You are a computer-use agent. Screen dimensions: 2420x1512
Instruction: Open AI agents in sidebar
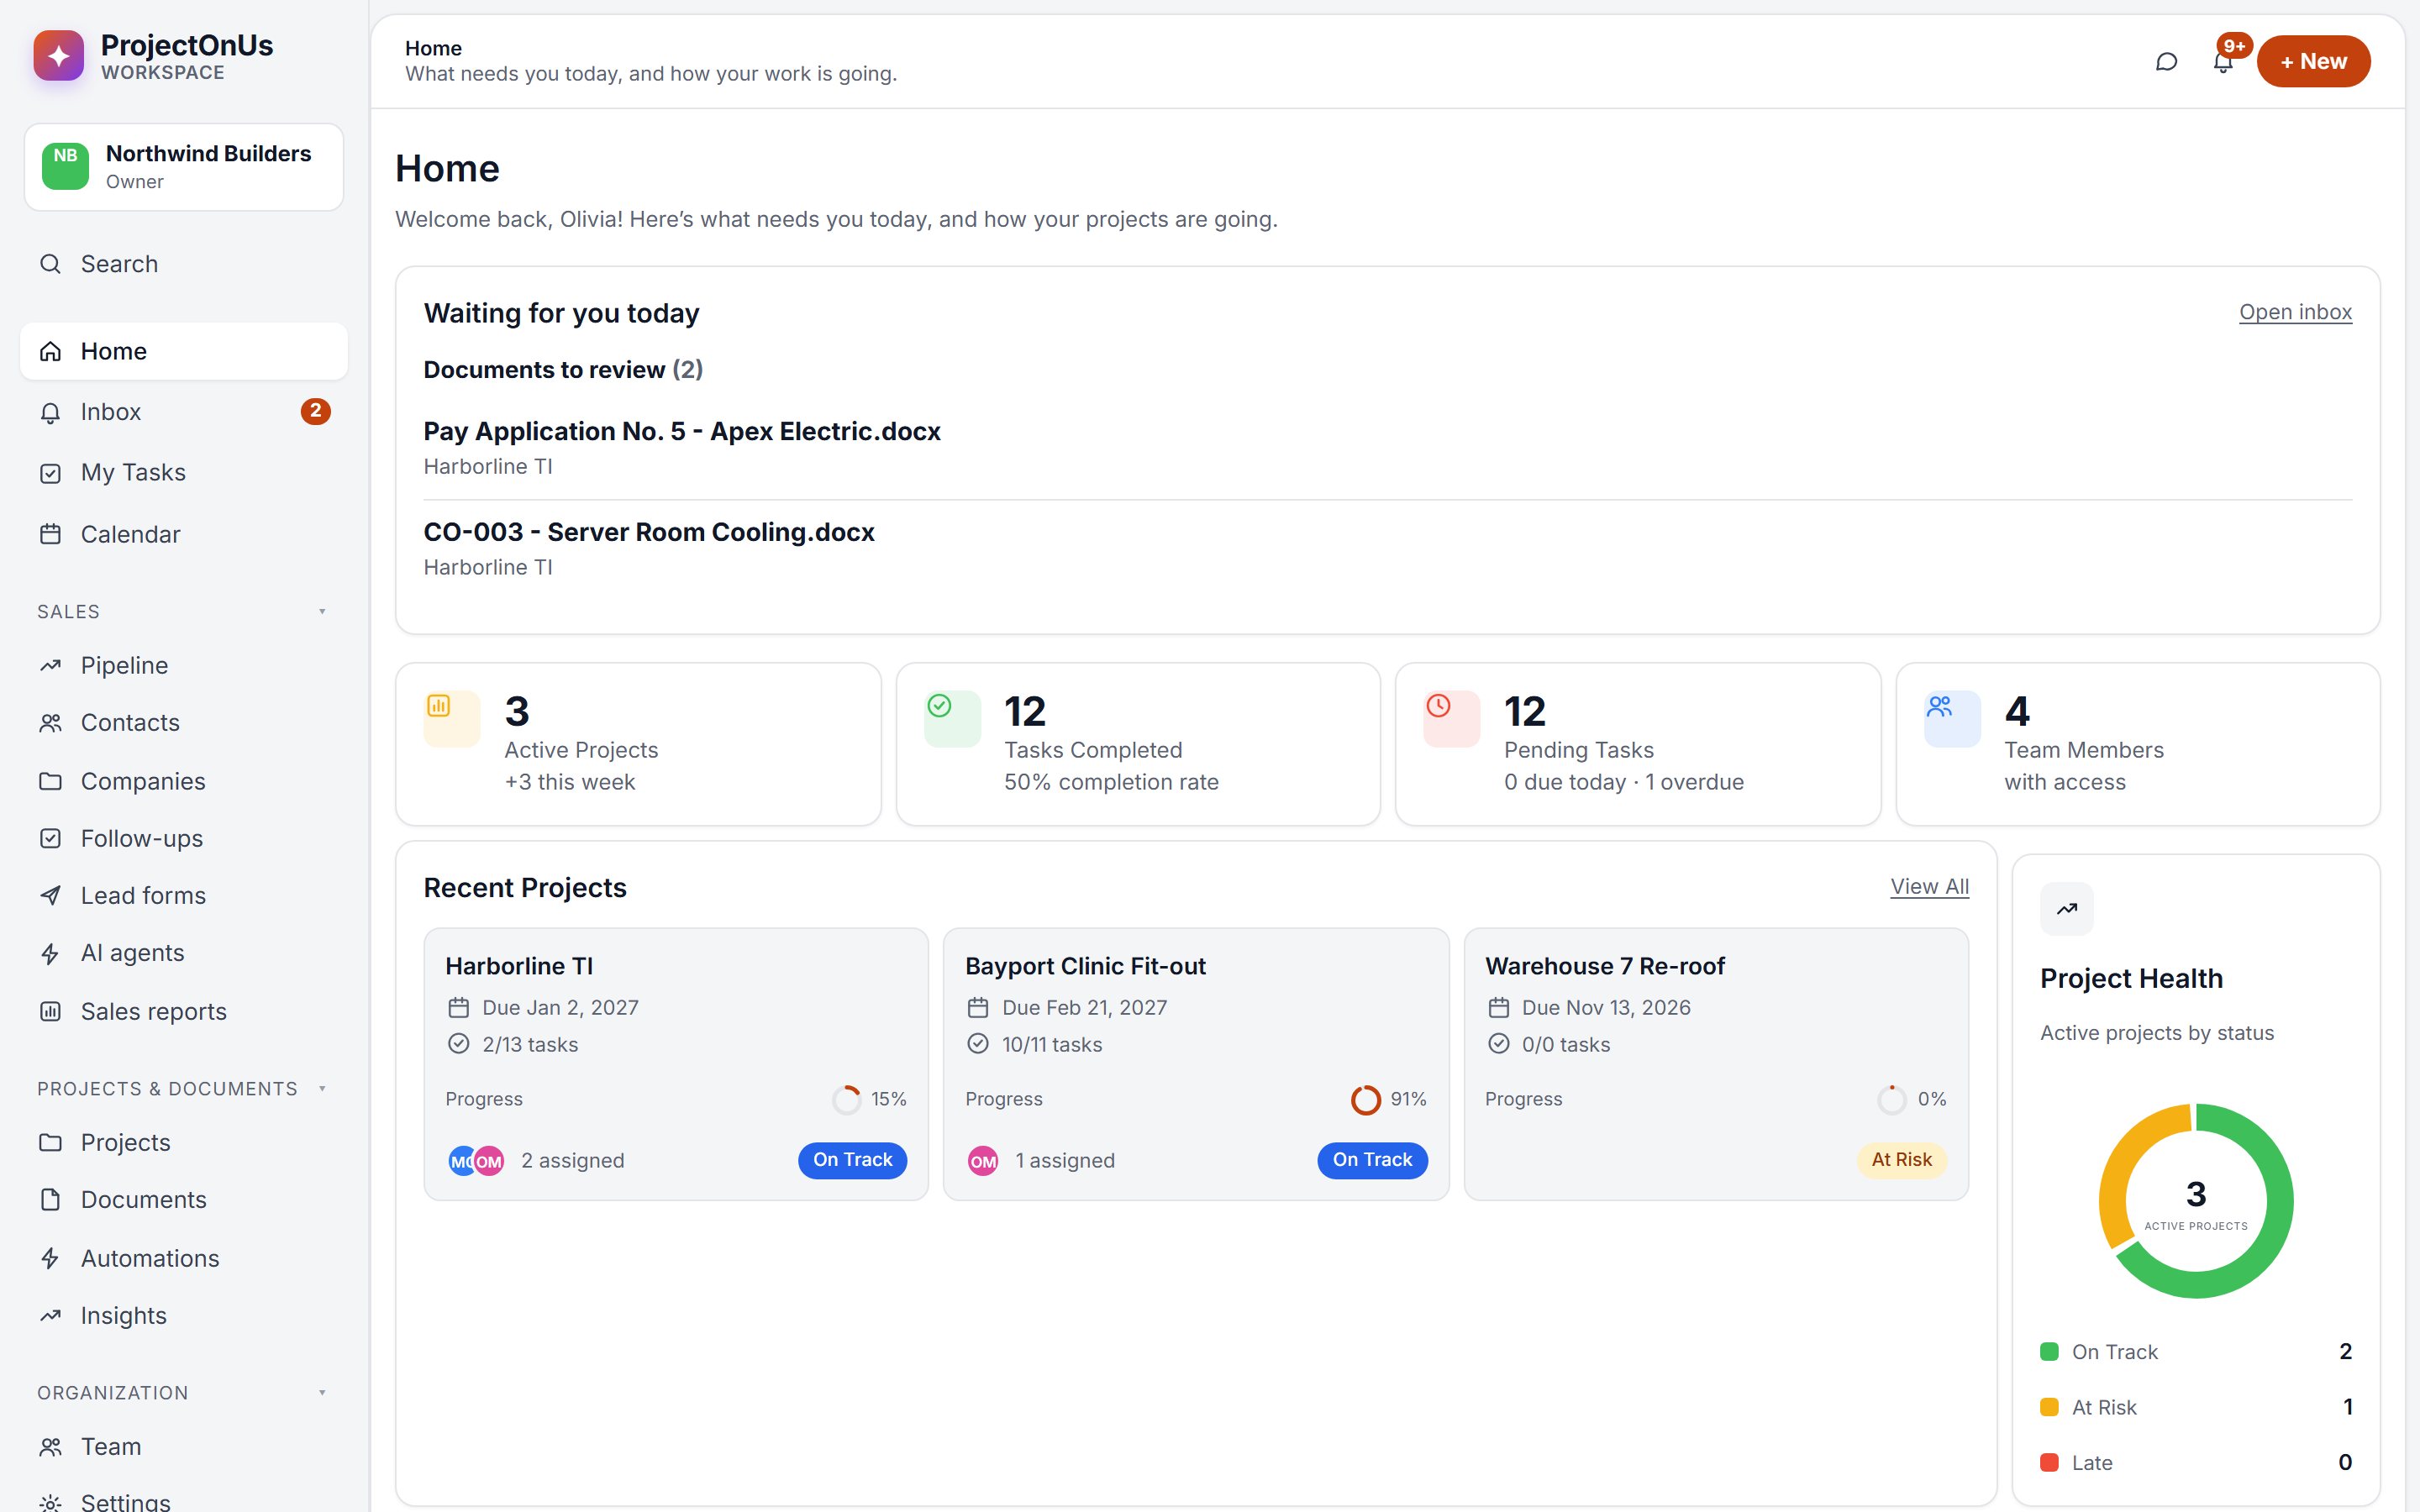(184, 953)
